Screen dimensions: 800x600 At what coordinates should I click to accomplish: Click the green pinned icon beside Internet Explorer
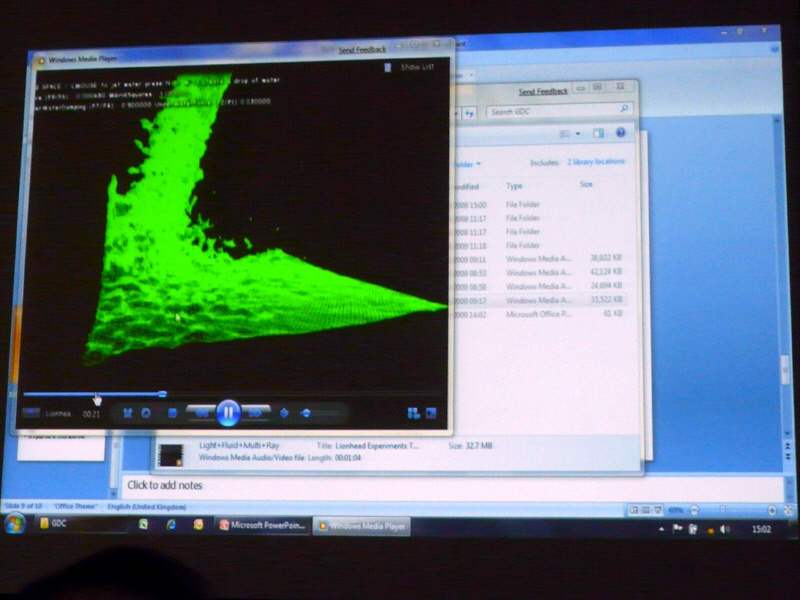(x=143, y=524)
